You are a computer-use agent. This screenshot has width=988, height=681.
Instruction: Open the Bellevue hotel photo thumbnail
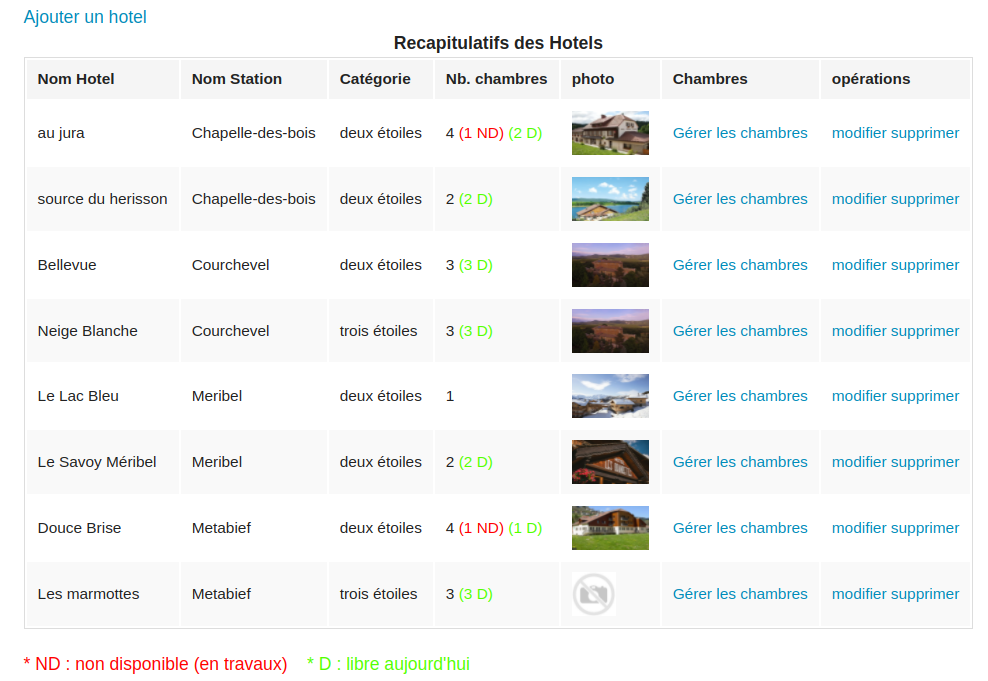tap(610, 265)
